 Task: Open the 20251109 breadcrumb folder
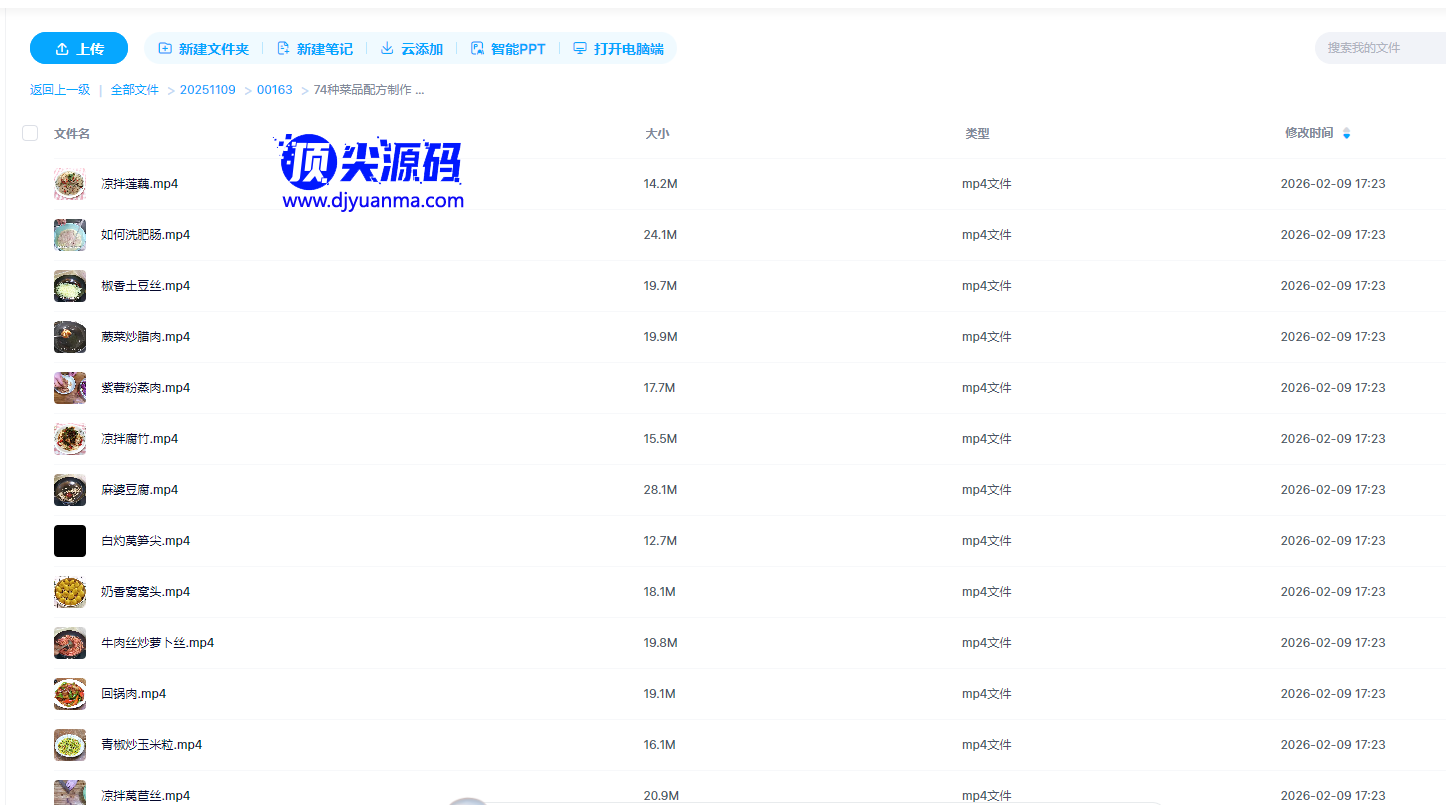[x=208, y=90]
